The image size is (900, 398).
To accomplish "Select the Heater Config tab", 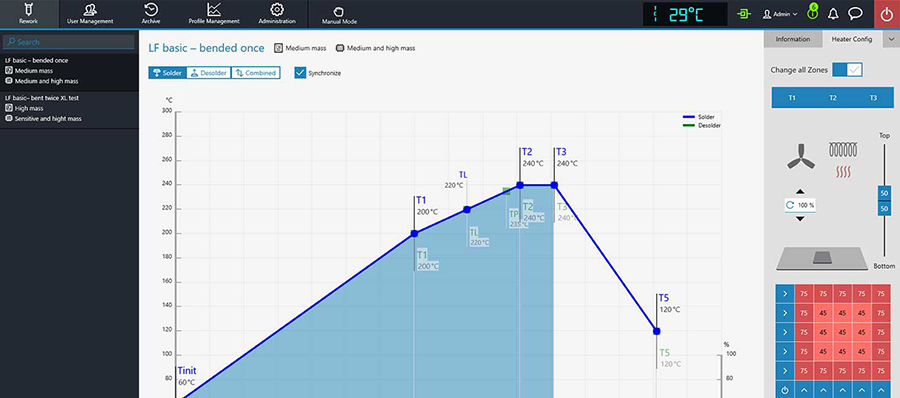I will tap(852, 39).
